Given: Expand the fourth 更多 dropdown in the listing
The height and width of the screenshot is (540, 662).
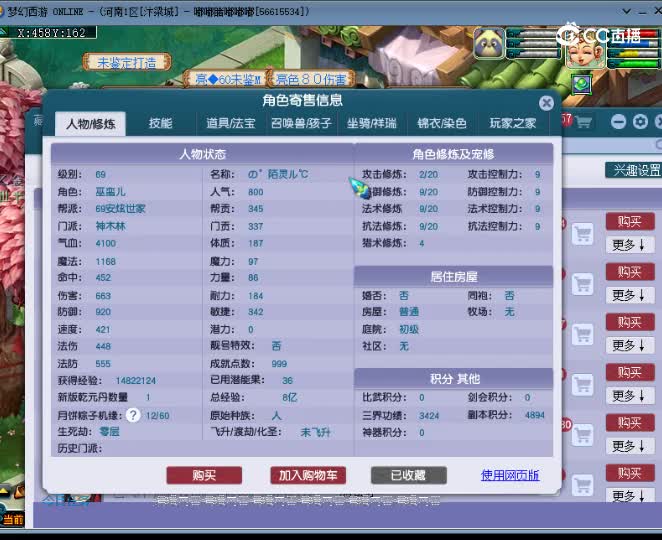Looking at the screenshot, I should tap(630, 396).
